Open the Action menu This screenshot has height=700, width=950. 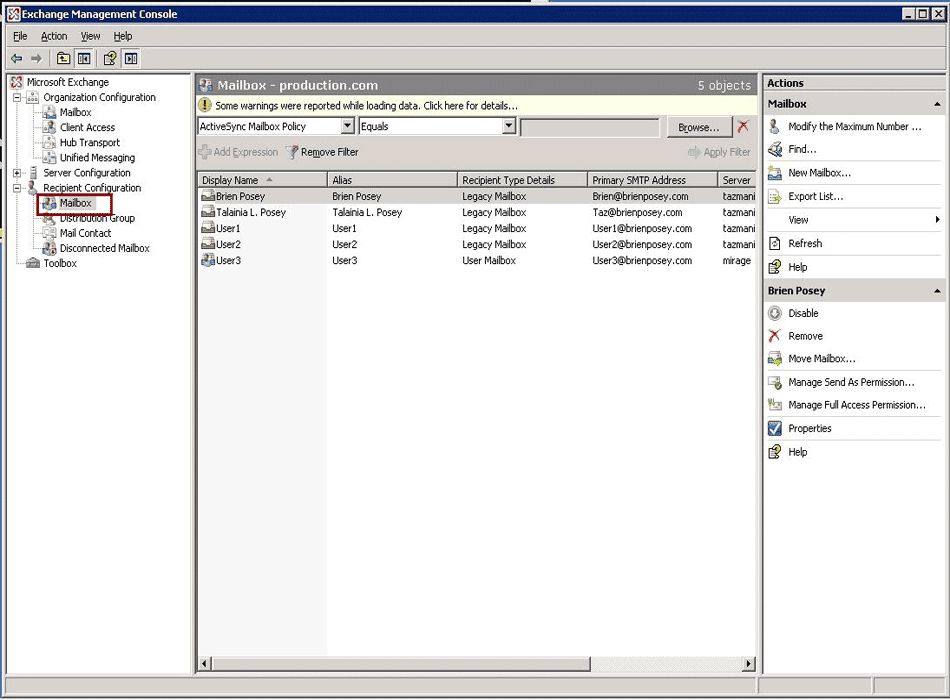tap(54, 36)
